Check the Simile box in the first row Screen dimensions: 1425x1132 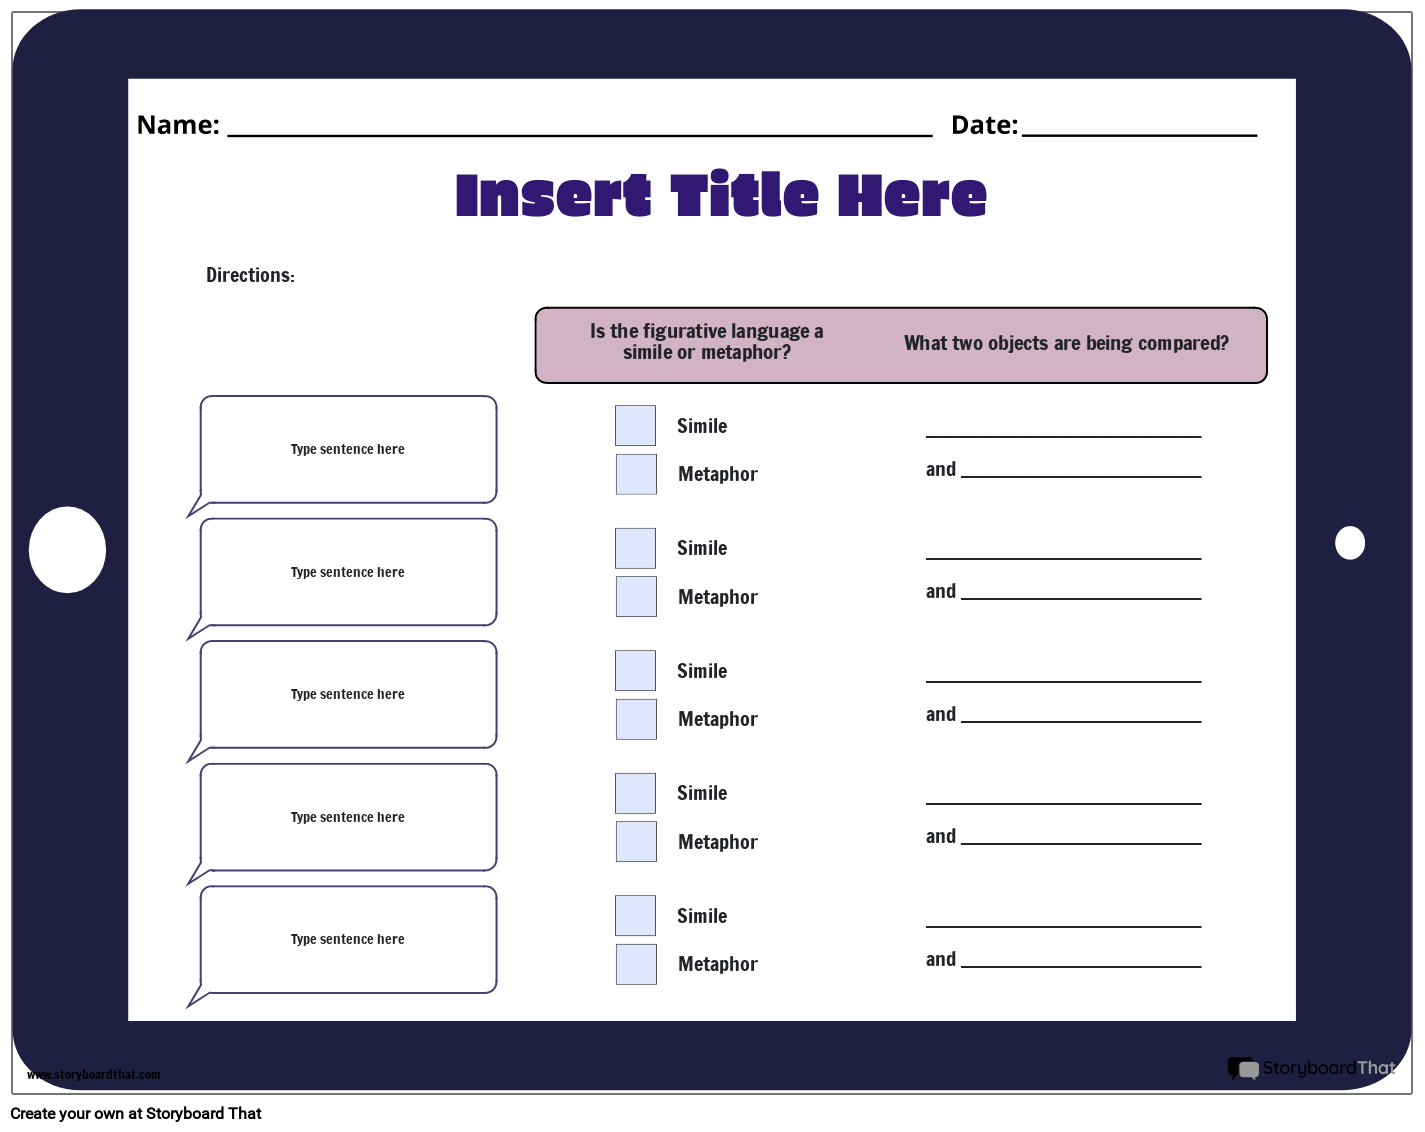click(635, 426)
